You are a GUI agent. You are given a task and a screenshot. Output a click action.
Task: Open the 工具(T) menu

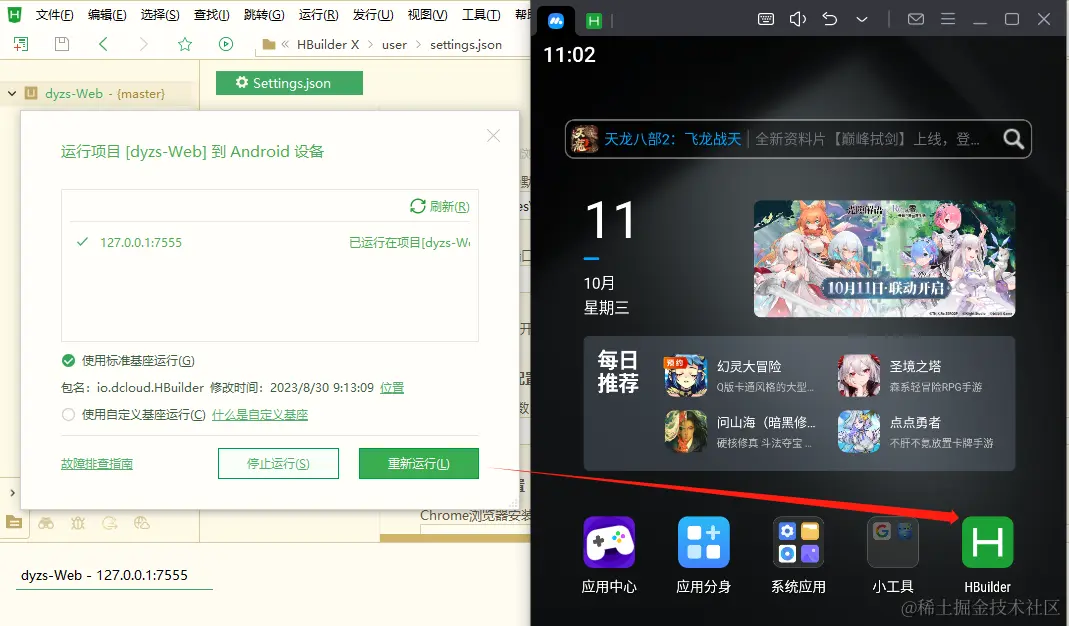(481, 14)
